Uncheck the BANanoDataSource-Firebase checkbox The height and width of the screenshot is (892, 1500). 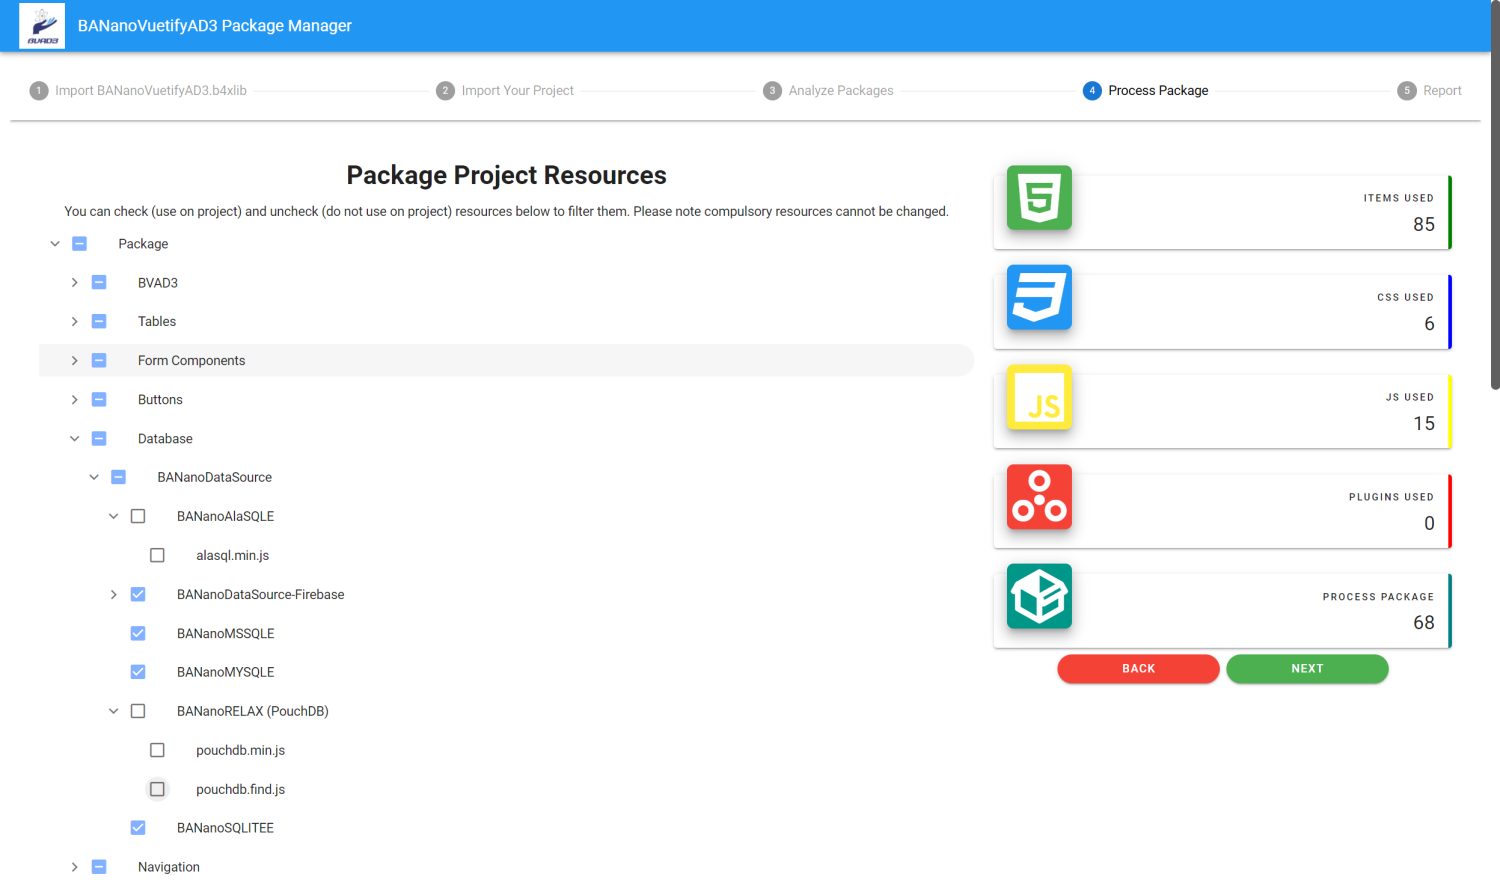point(138,595)
